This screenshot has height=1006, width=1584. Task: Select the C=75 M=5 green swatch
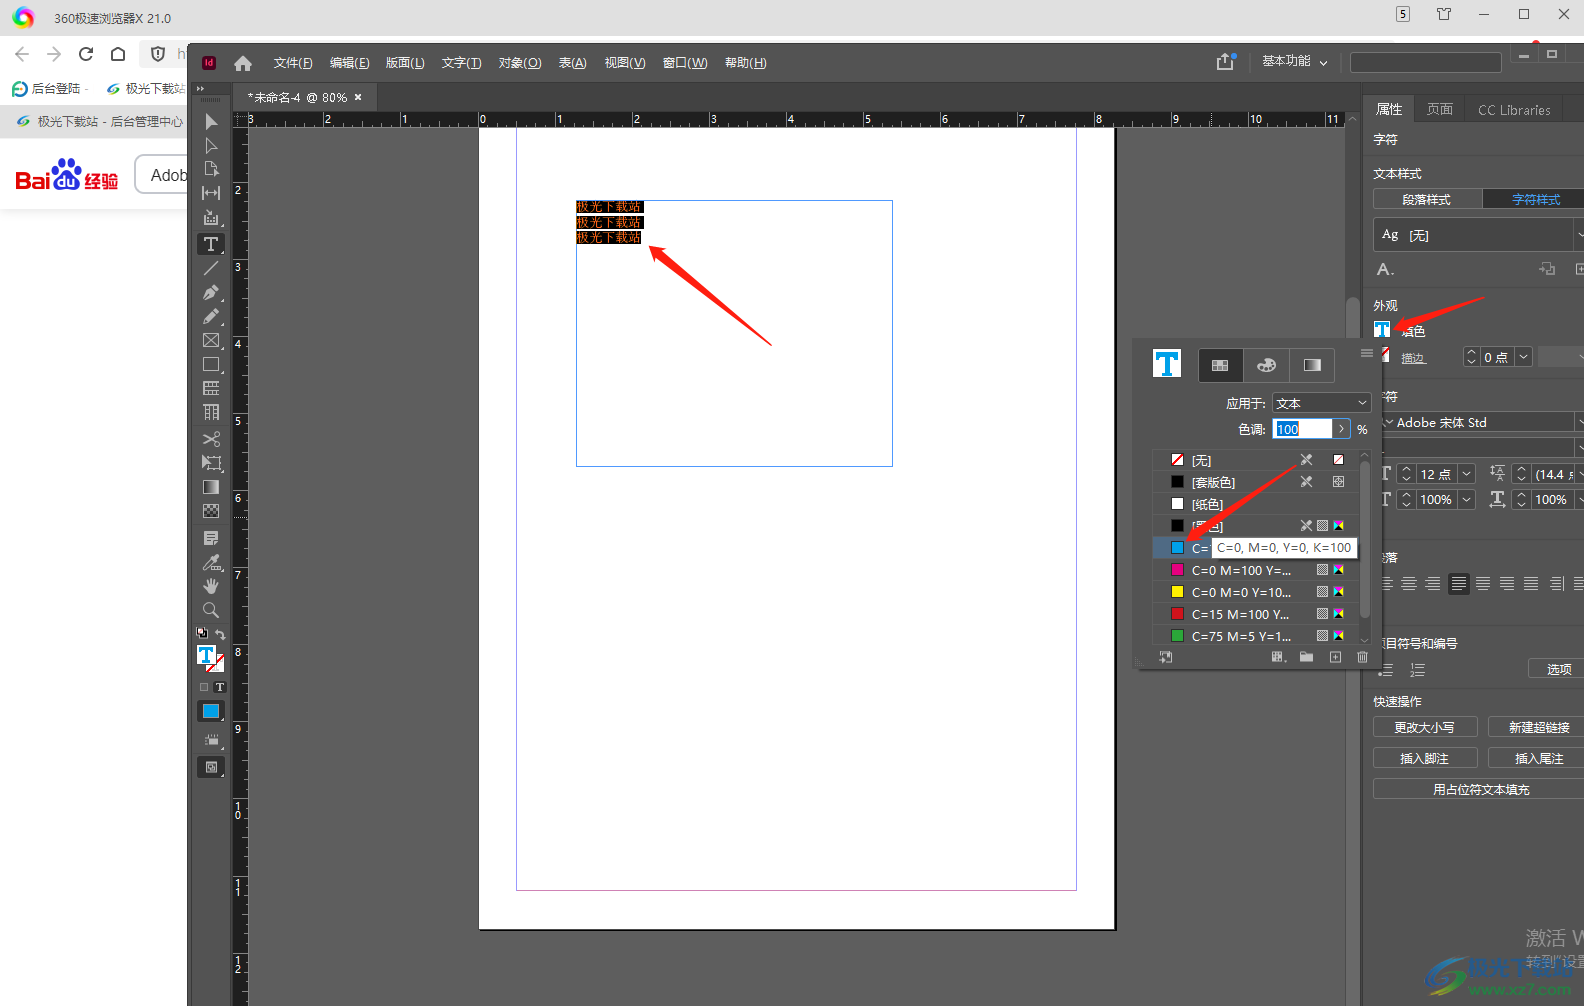[1256, 636]
